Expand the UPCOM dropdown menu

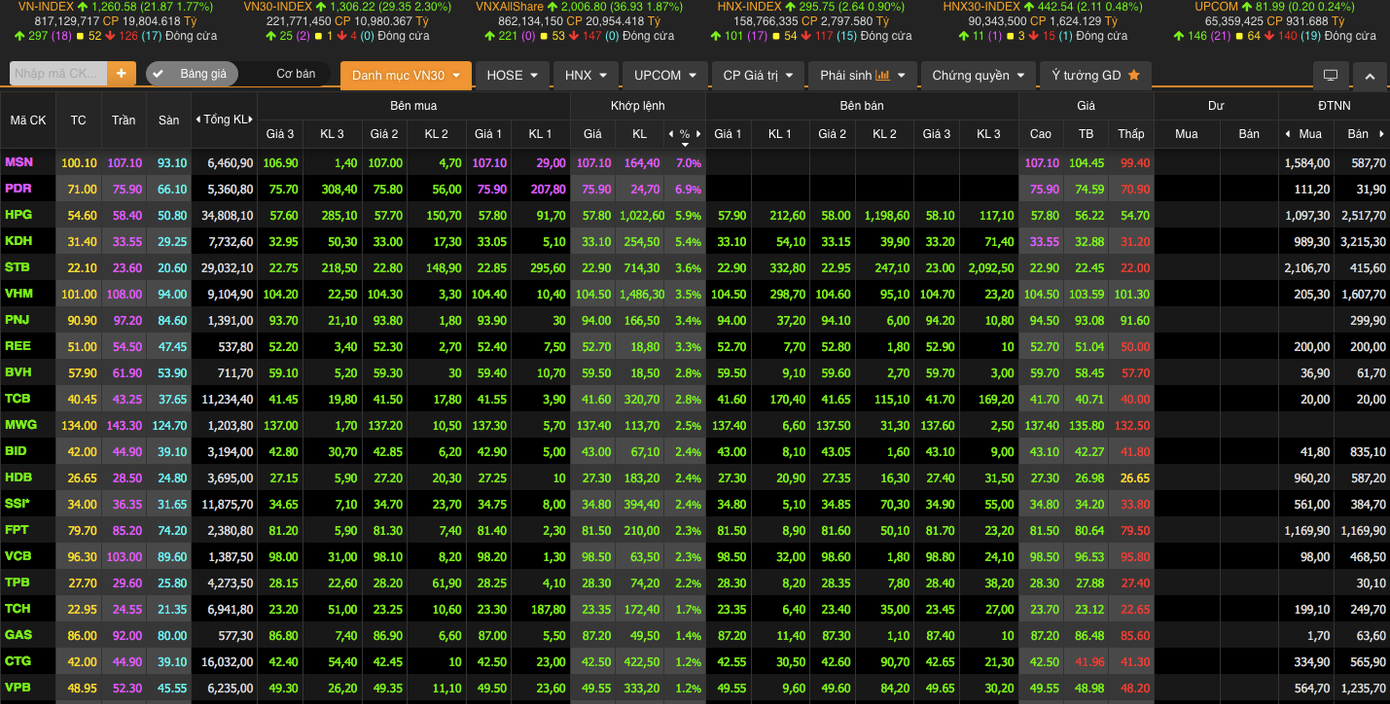pos(664,75)
